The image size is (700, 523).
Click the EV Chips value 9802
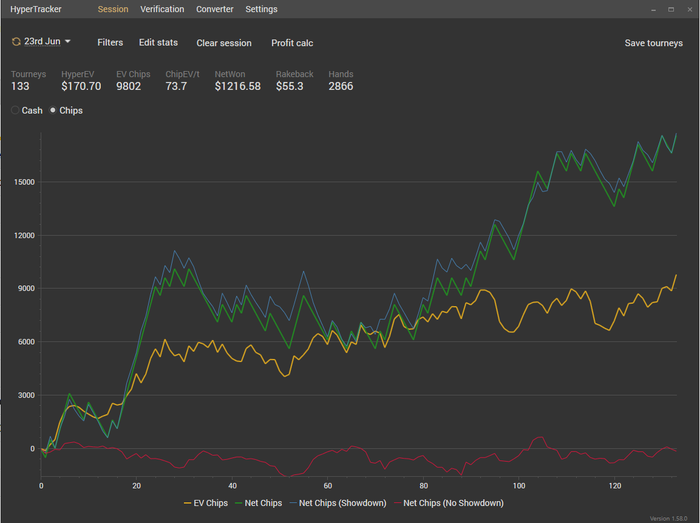tap(129, 86)
